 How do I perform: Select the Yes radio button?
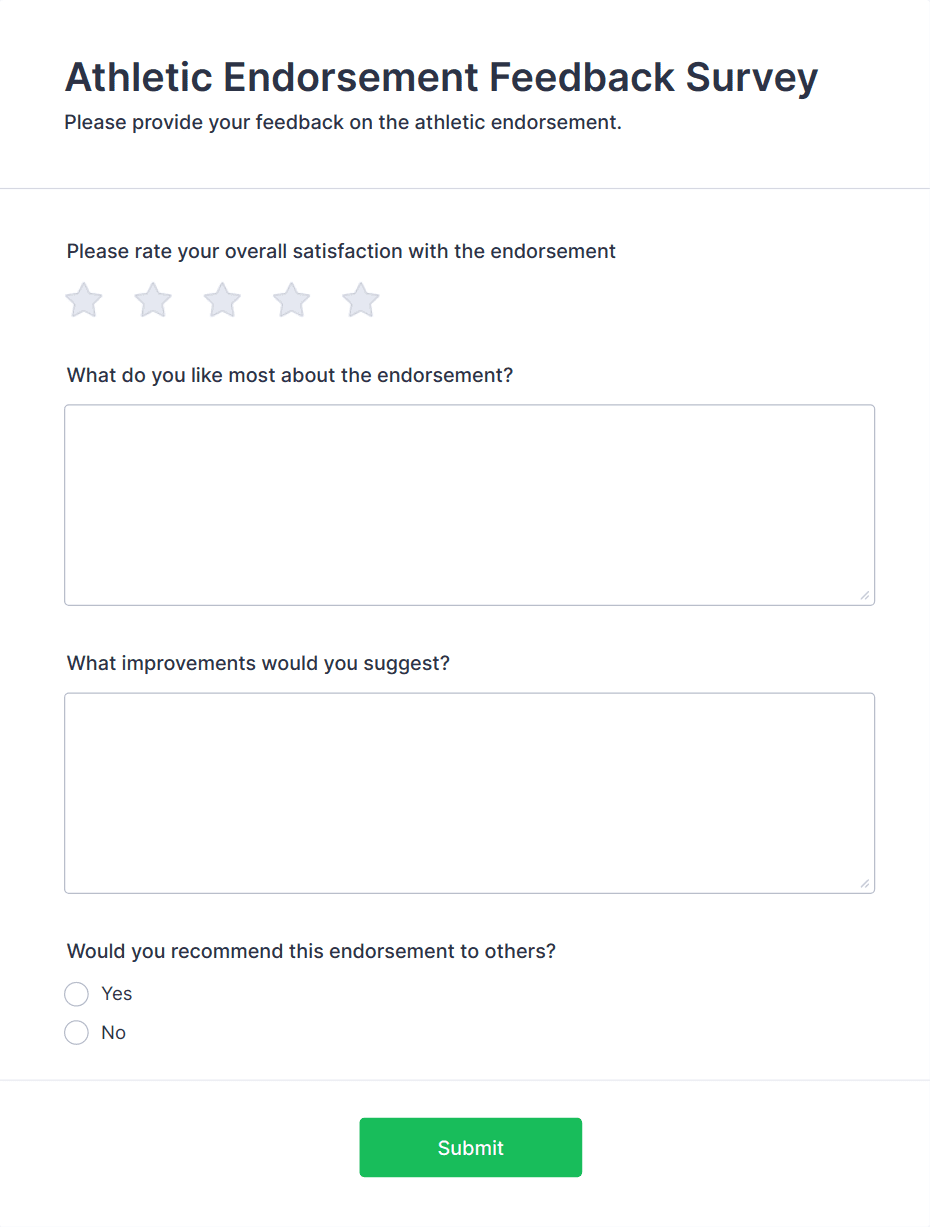click(77, 994)
